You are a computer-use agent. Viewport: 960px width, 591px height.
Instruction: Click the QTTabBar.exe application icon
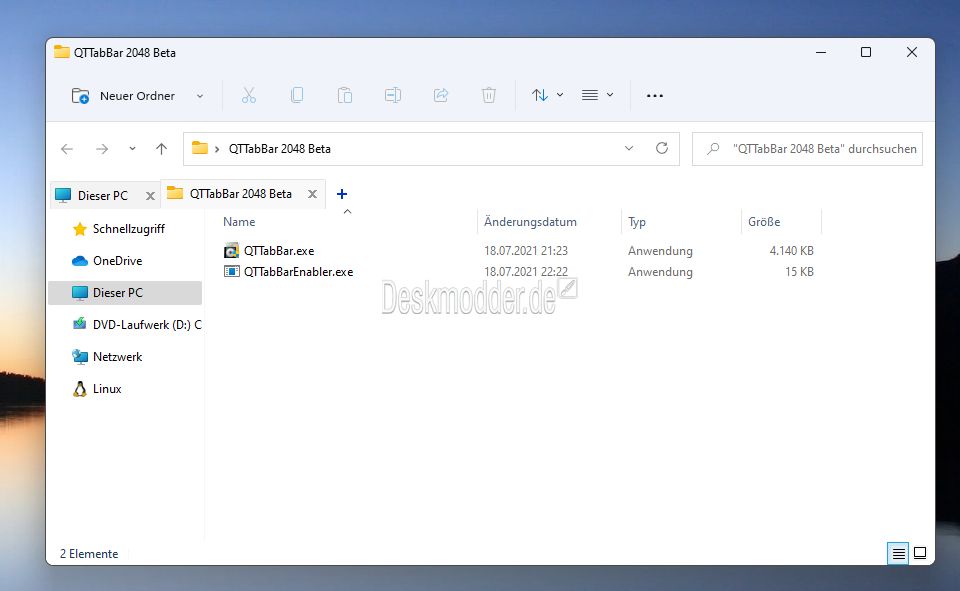(231, 250)
